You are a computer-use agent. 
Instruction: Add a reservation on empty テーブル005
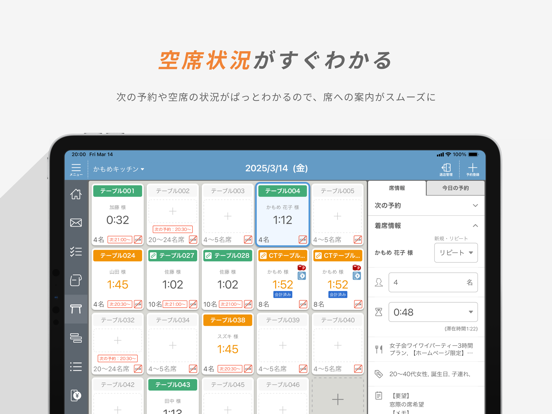coord(337,216)
